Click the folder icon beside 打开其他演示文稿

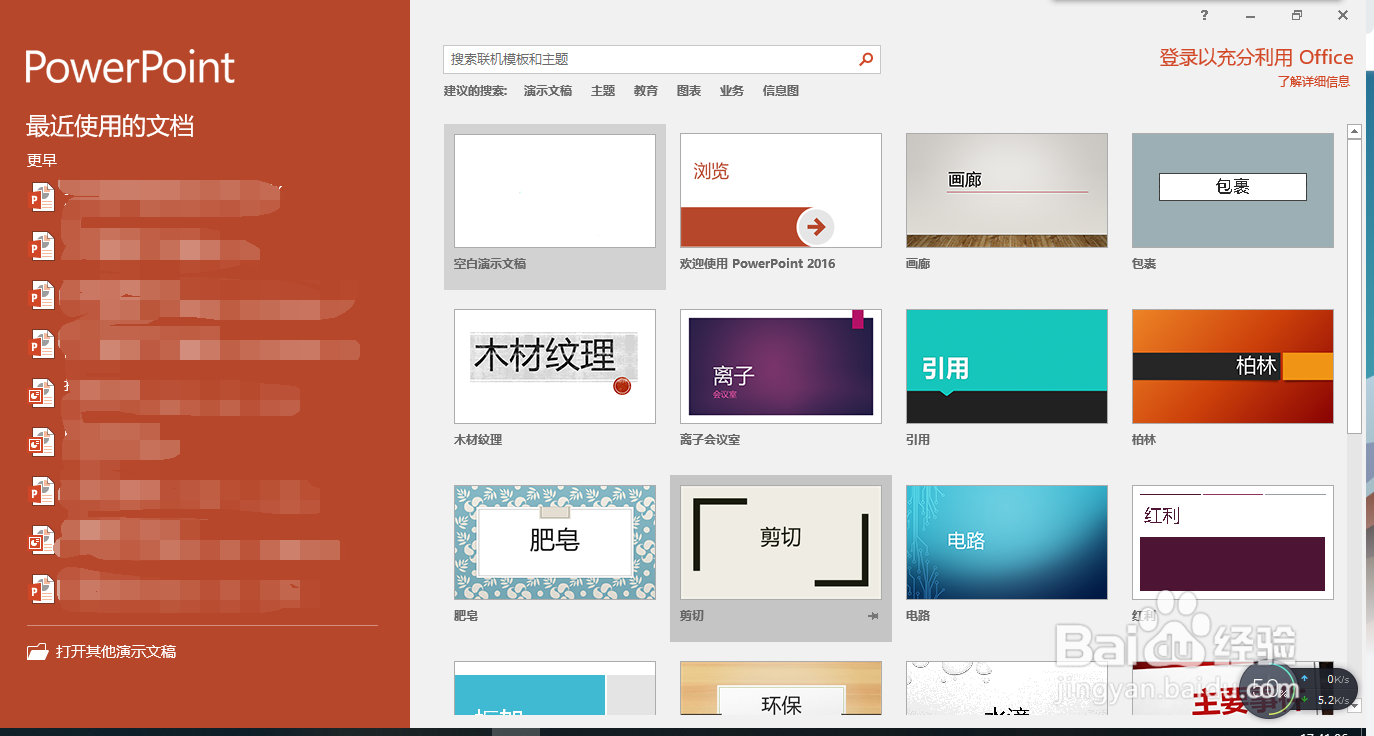point(38,652)
